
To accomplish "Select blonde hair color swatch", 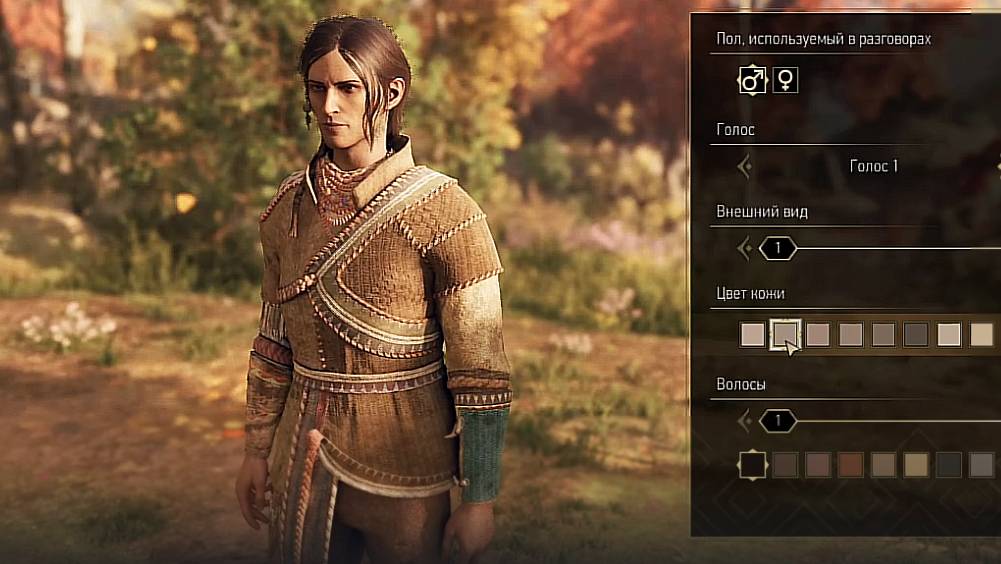I will [916, 465].
